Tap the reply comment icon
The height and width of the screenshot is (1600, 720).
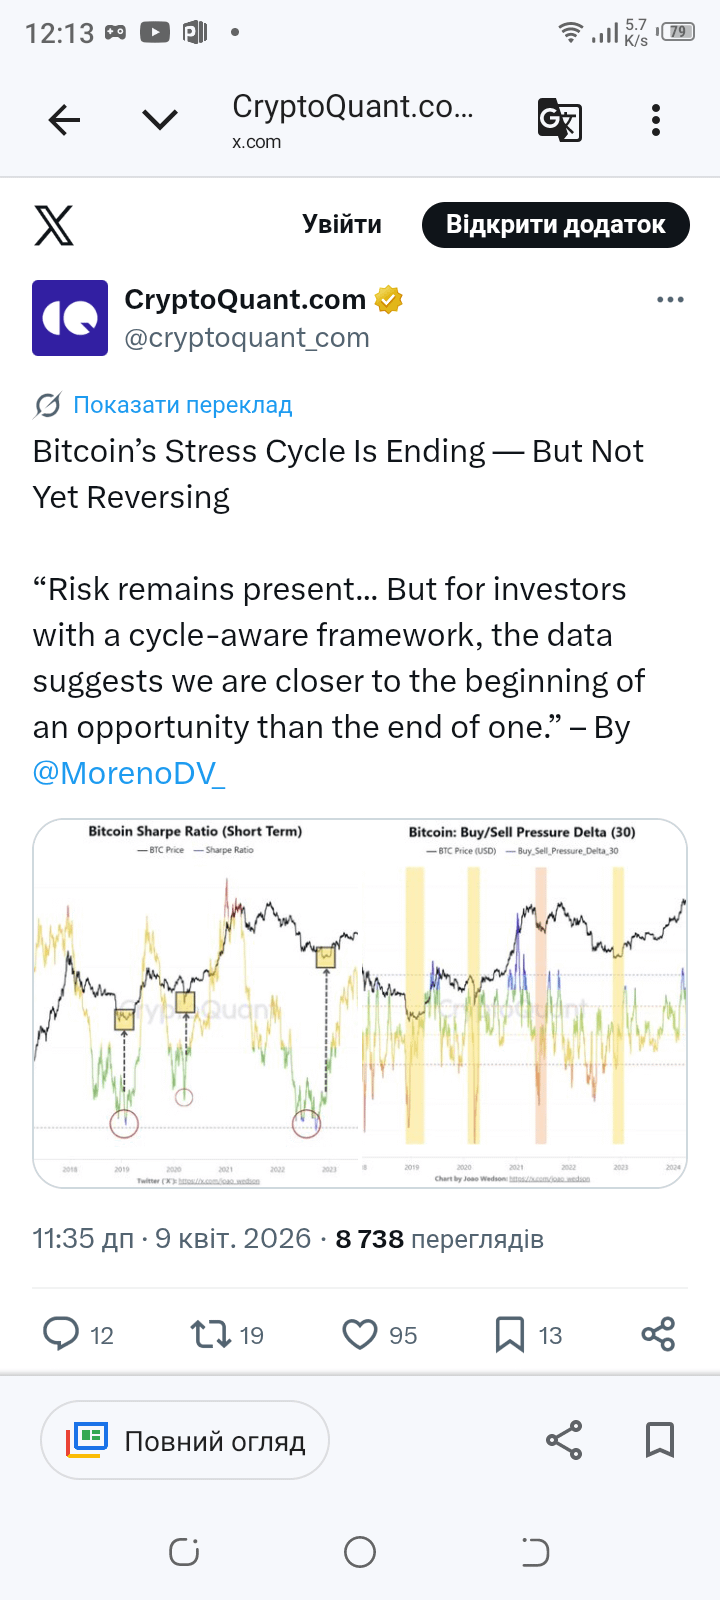point(62,1334)
